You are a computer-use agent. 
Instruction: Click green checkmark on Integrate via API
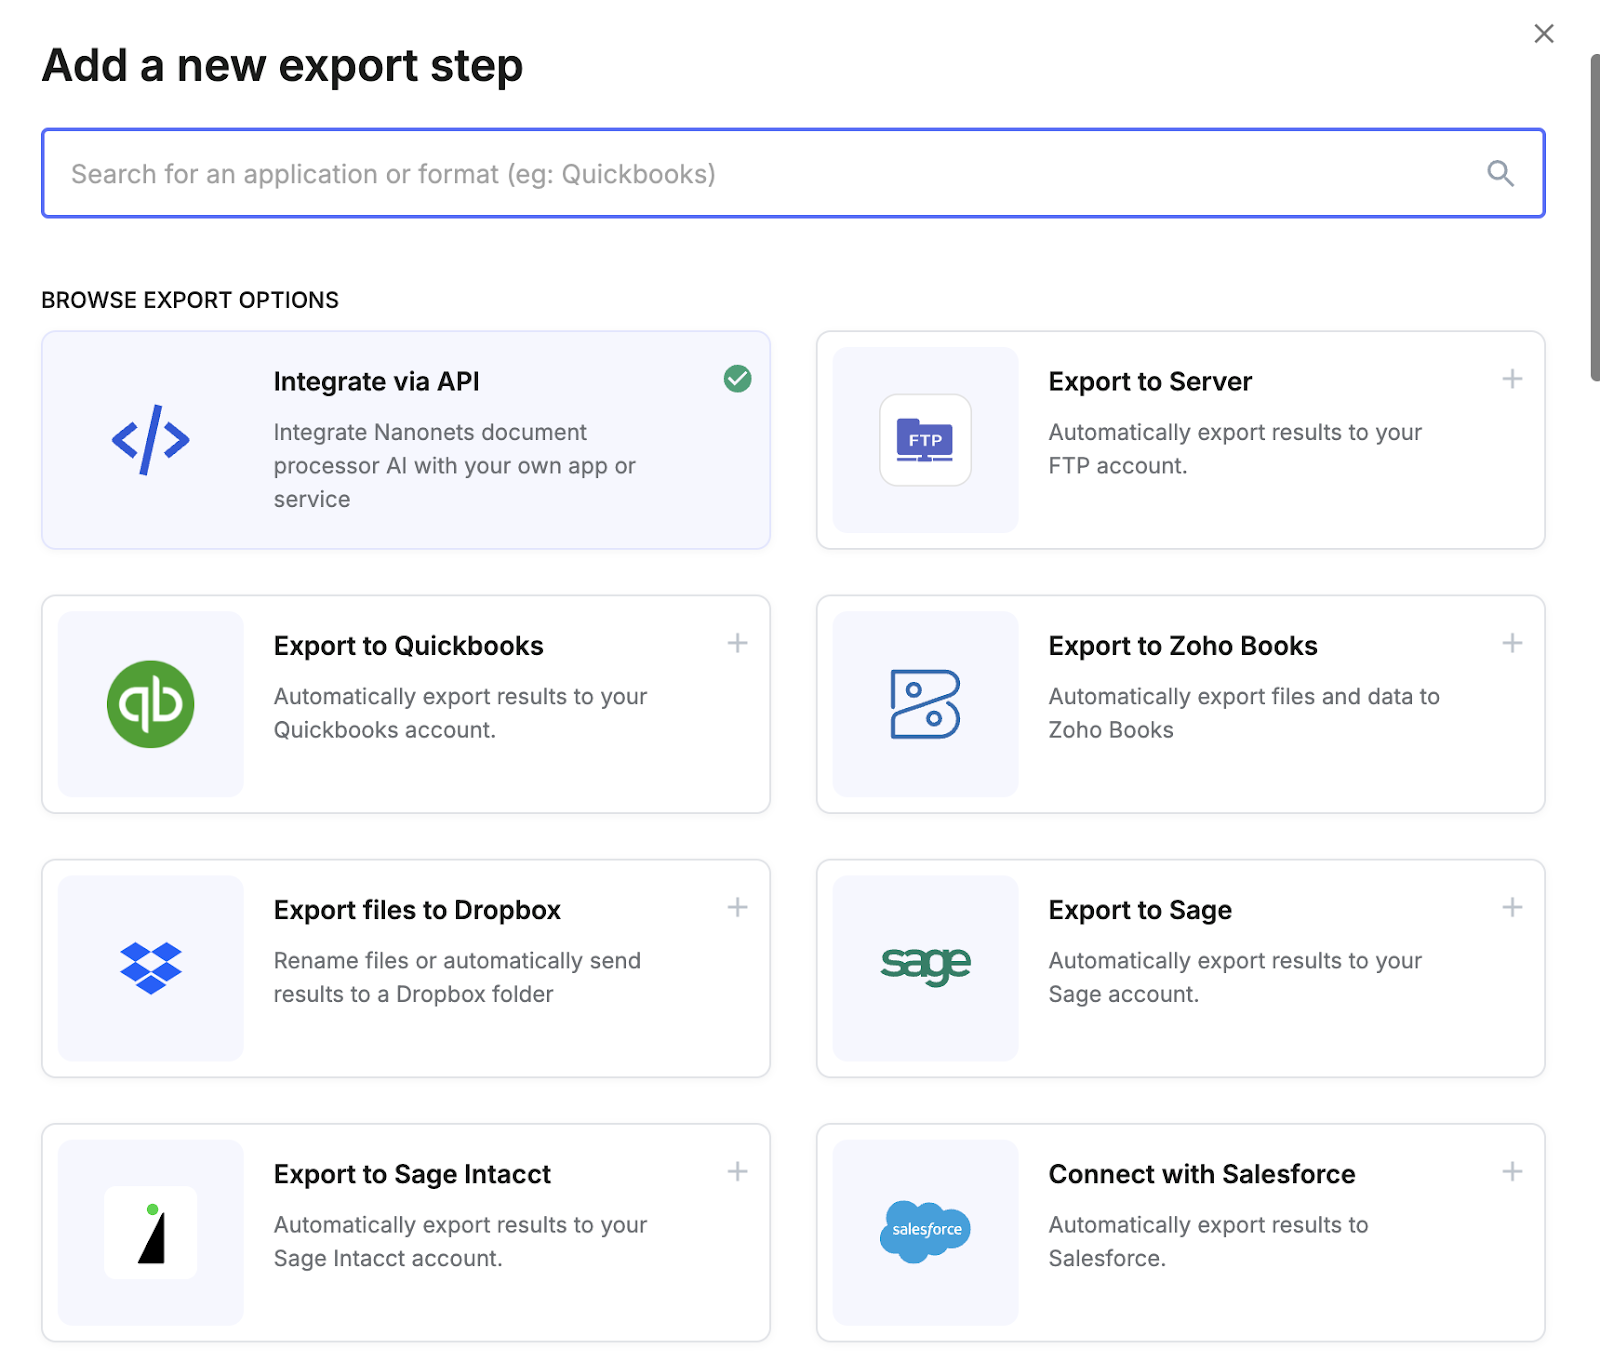pyautogui.click(x=737, y=379)
